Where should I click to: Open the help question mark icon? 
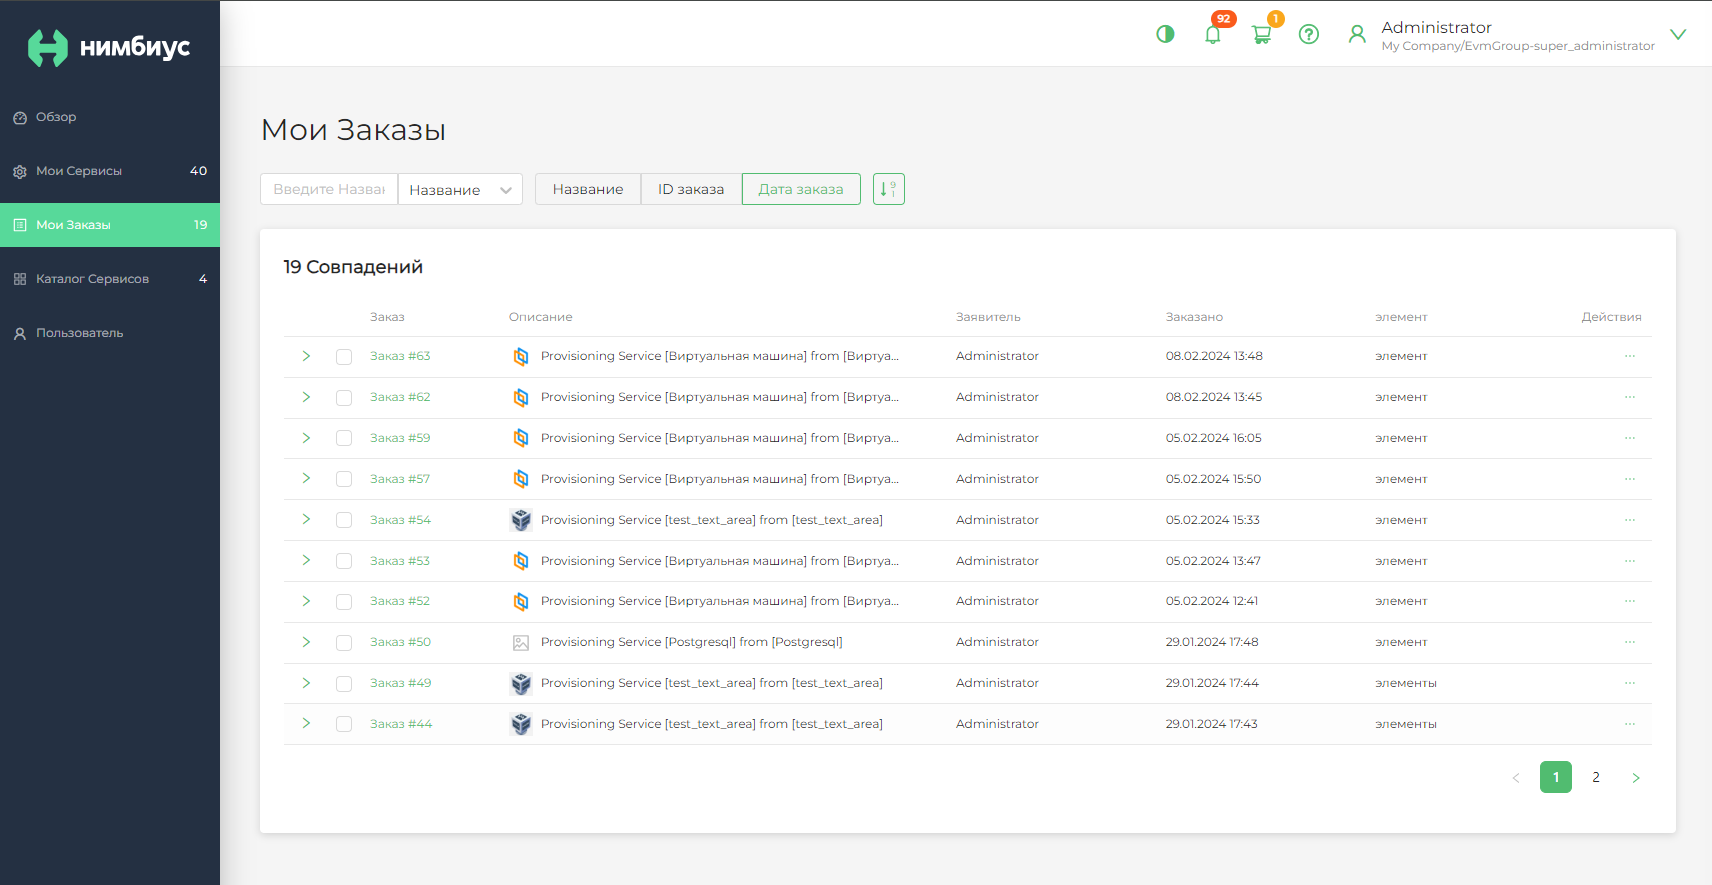[1309, 34]
